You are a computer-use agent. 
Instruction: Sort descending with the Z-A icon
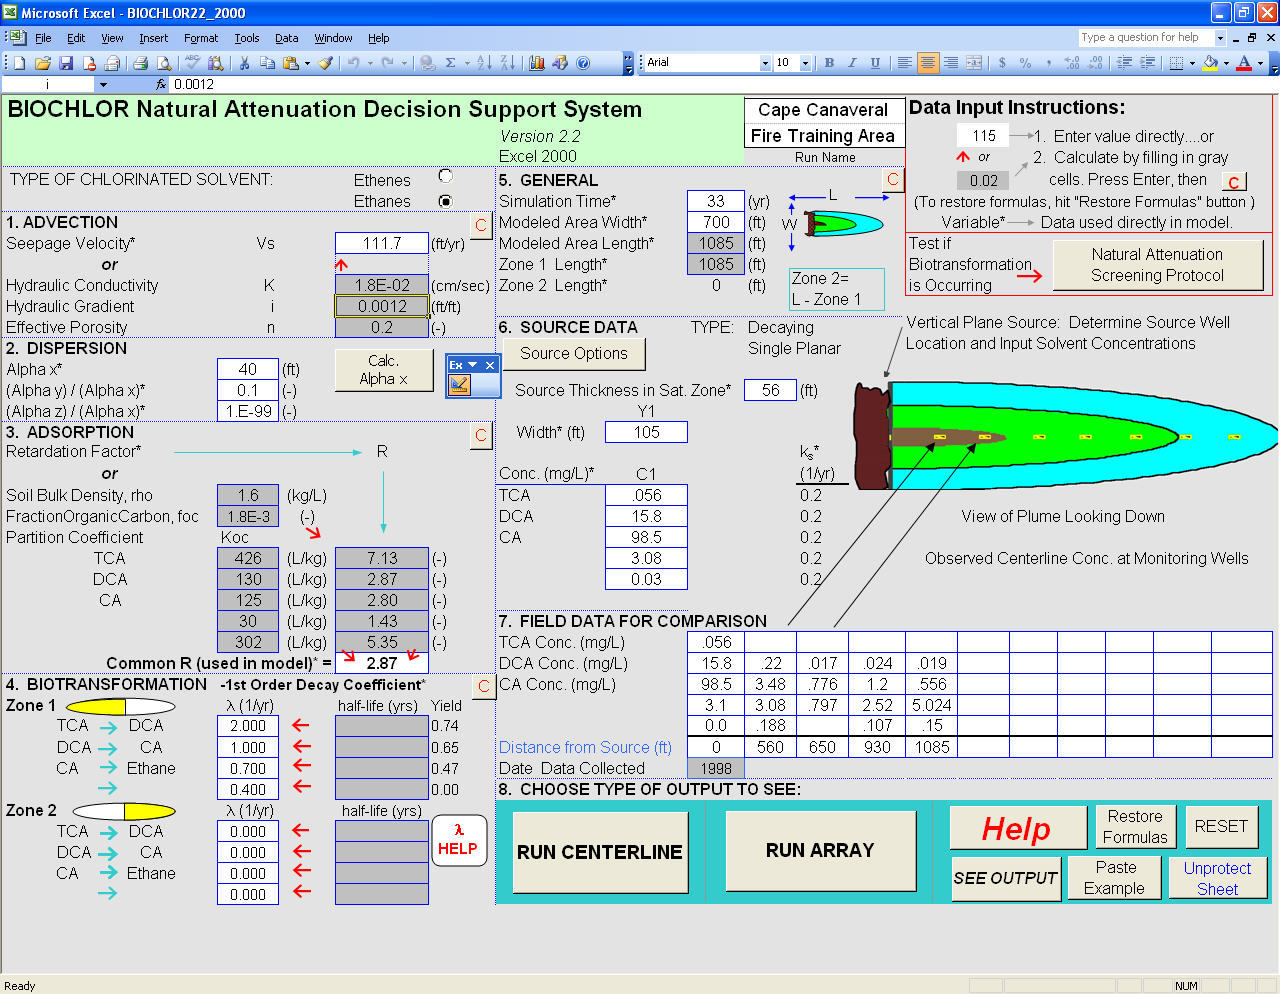pyautogui.click(x=507, y=63)
